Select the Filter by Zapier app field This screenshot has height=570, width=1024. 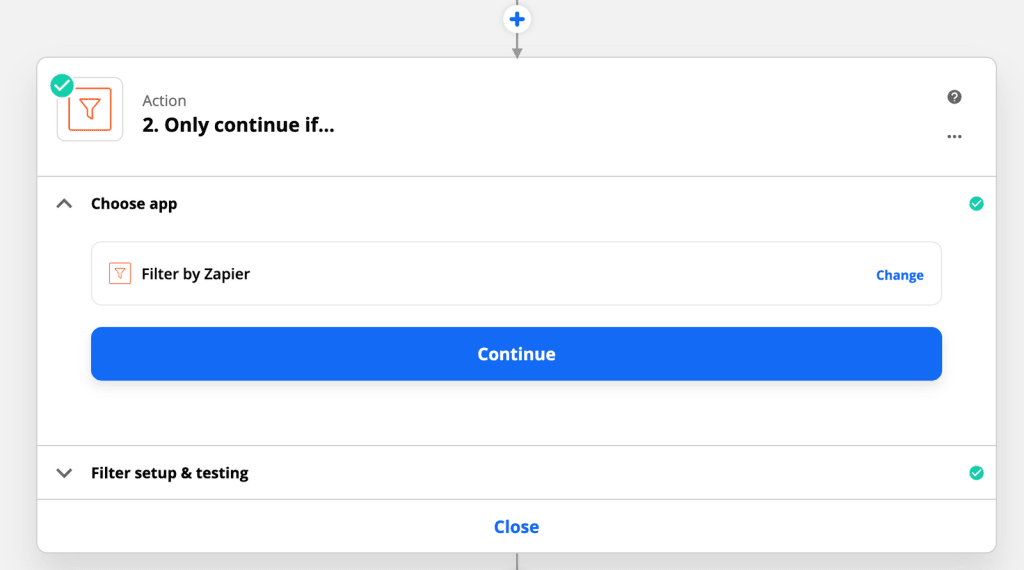[x=517, y=274]
